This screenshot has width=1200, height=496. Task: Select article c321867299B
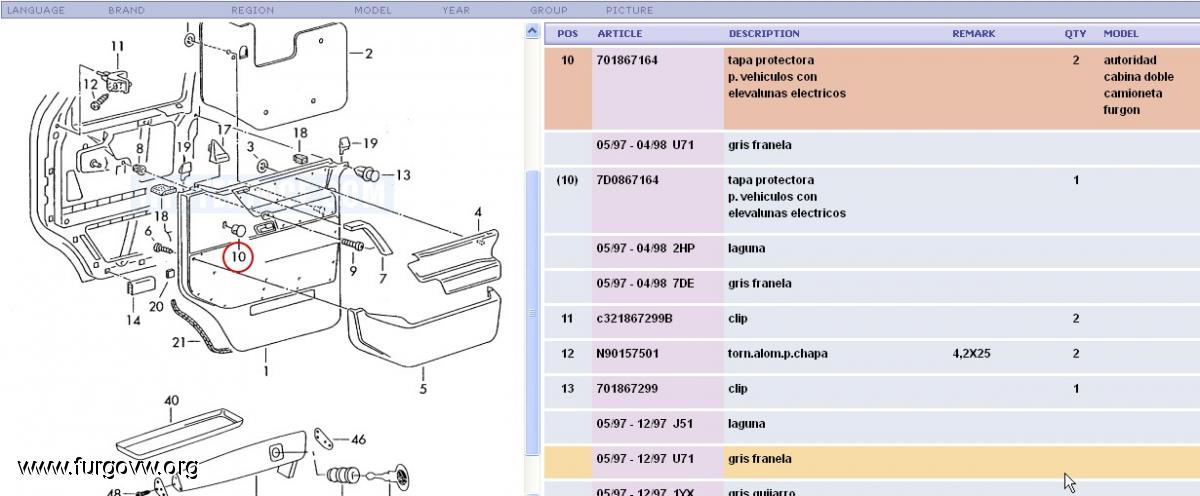[634, 318]
